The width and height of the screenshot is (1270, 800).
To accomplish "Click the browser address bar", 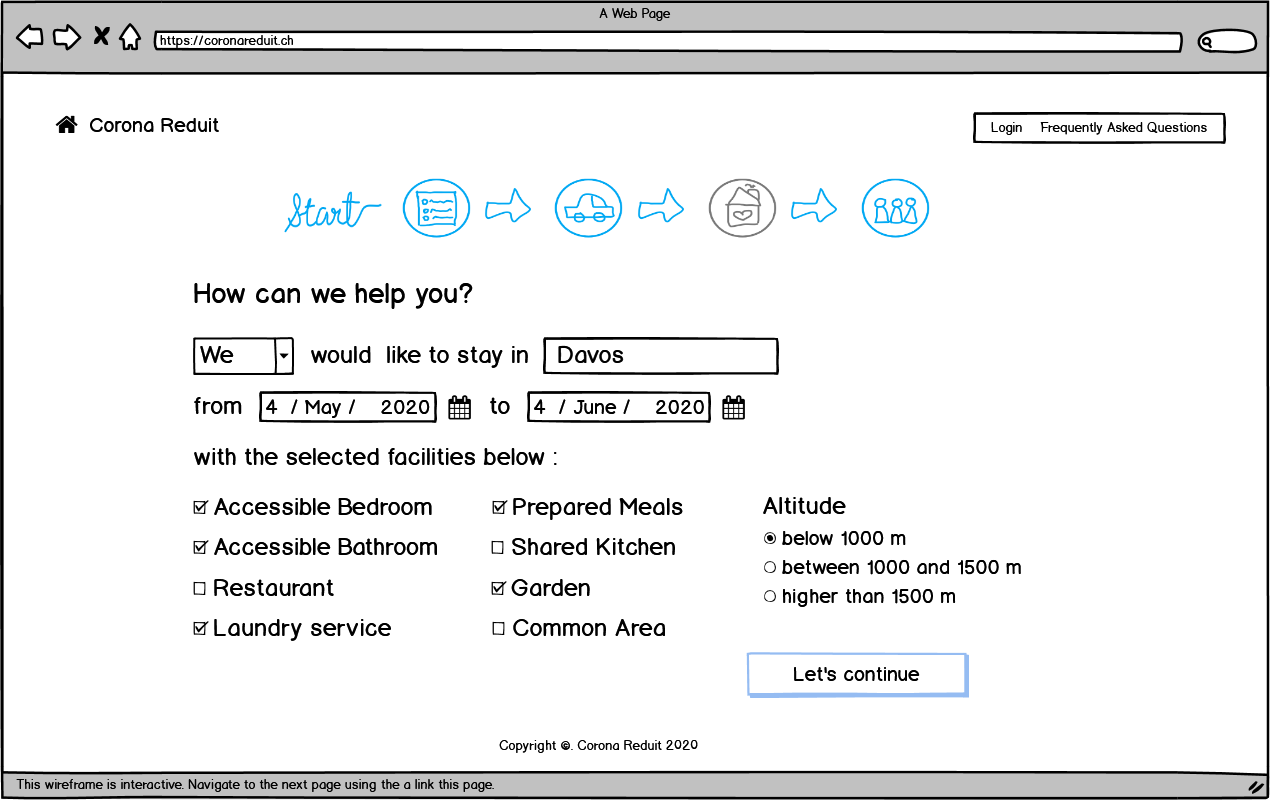I will click(x=668, y=42).
